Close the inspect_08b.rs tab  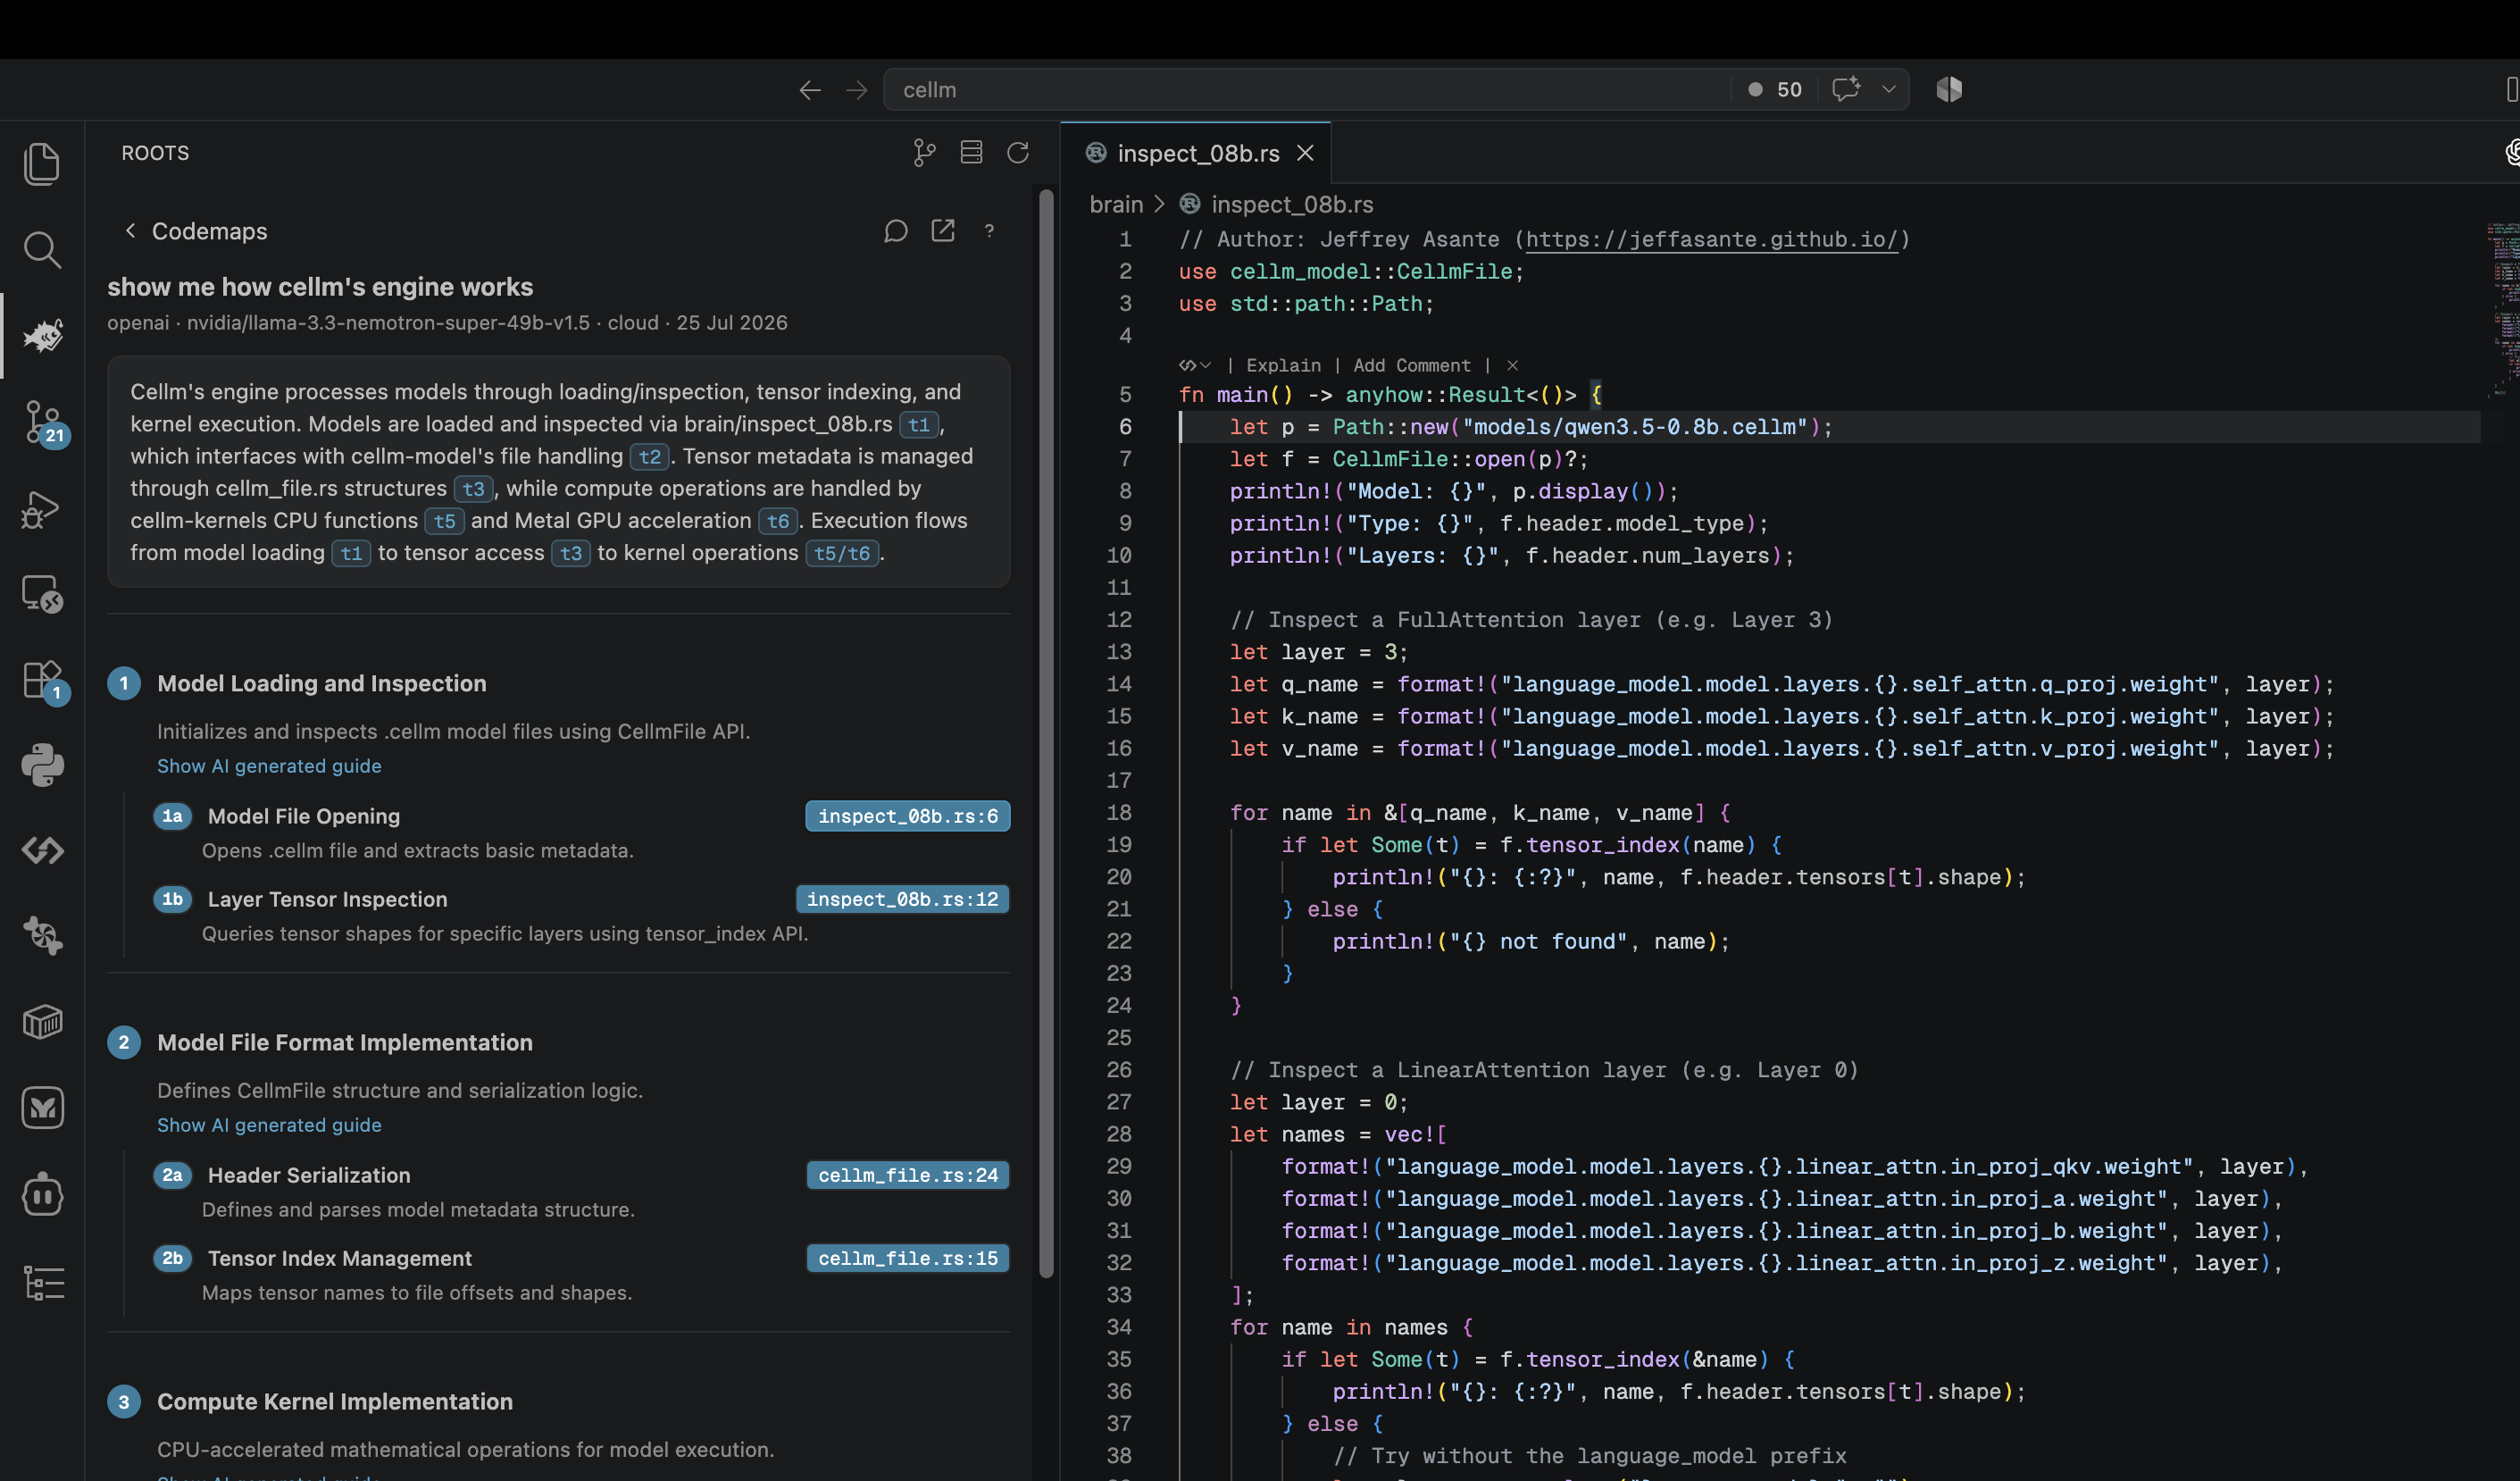(x=1305, y=153)
